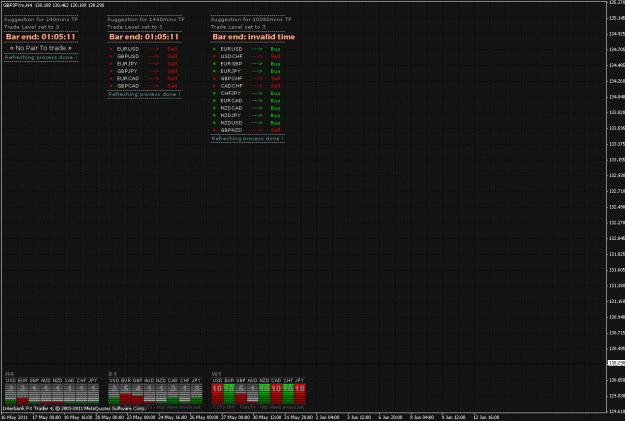Click the NZD bar in W1 meter
Viewport: 625px width, 421px height.
(x=264, y=393)
